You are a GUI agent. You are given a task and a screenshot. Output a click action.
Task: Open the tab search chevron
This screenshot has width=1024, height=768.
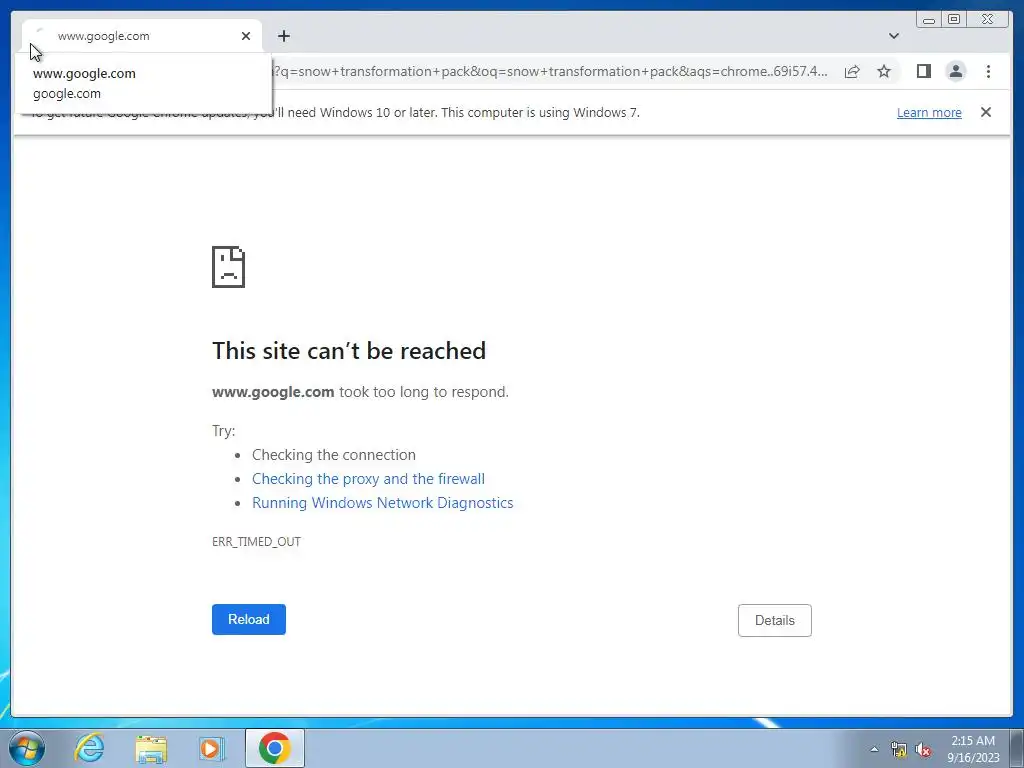coord(893,36)
